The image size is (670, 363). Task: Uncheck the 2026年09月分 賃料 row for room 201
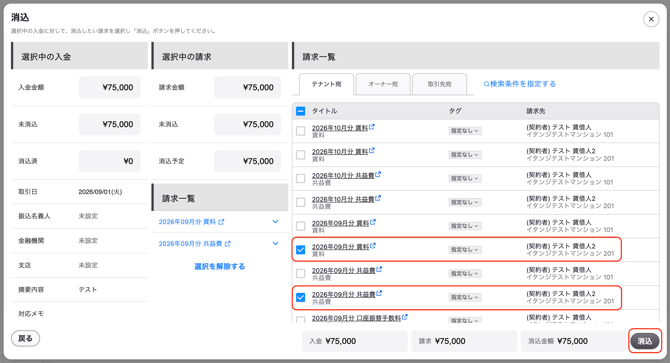tap(301, 250)
